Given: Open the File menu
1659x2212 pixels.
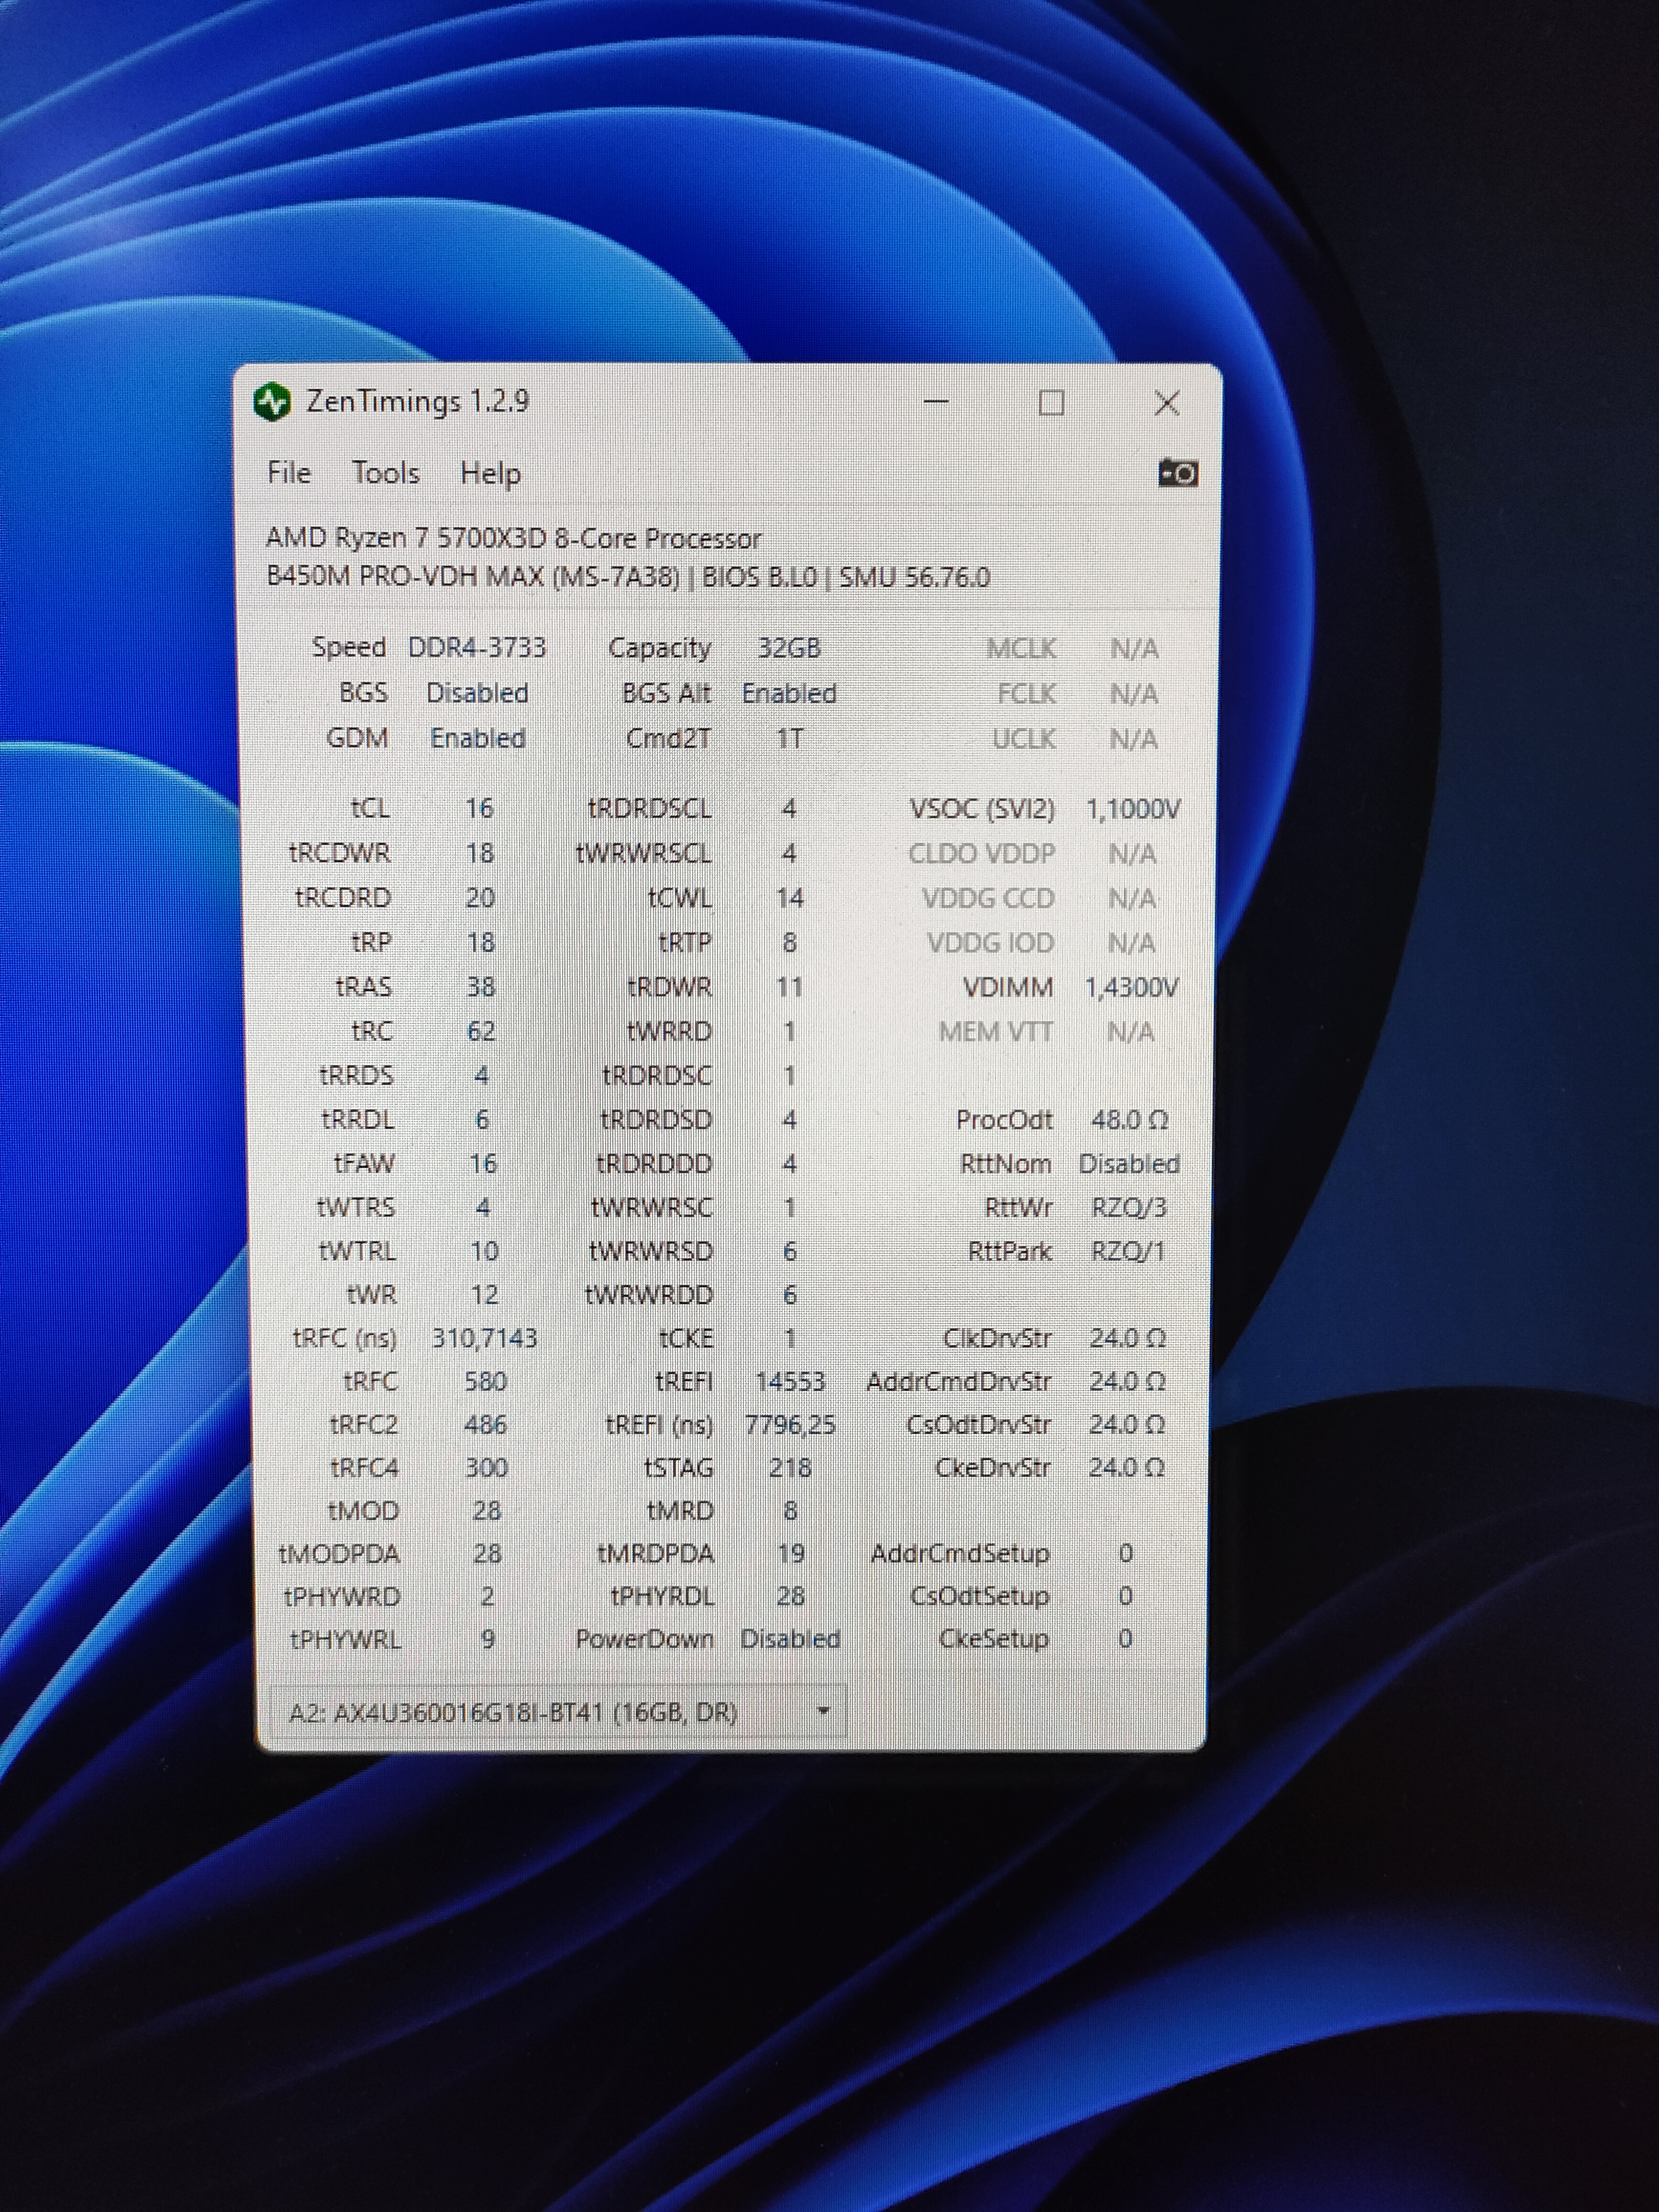Looking at the screenshot, I should 289,472.
